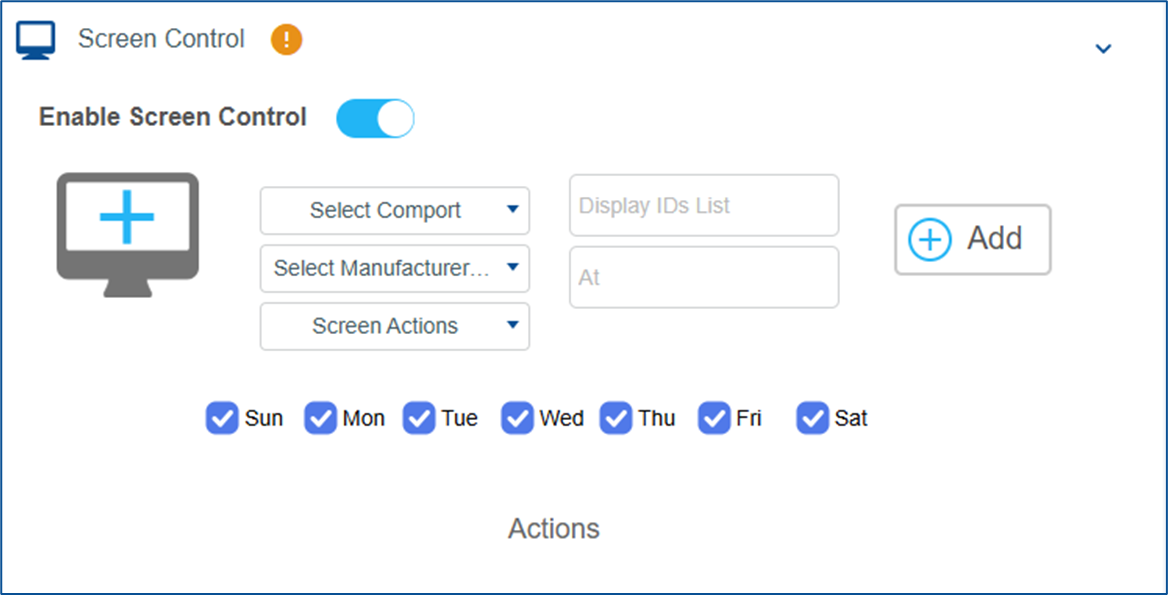Open the Screen Actions dropdown
The image size is (1168, 595).
[x=395, y=326]
